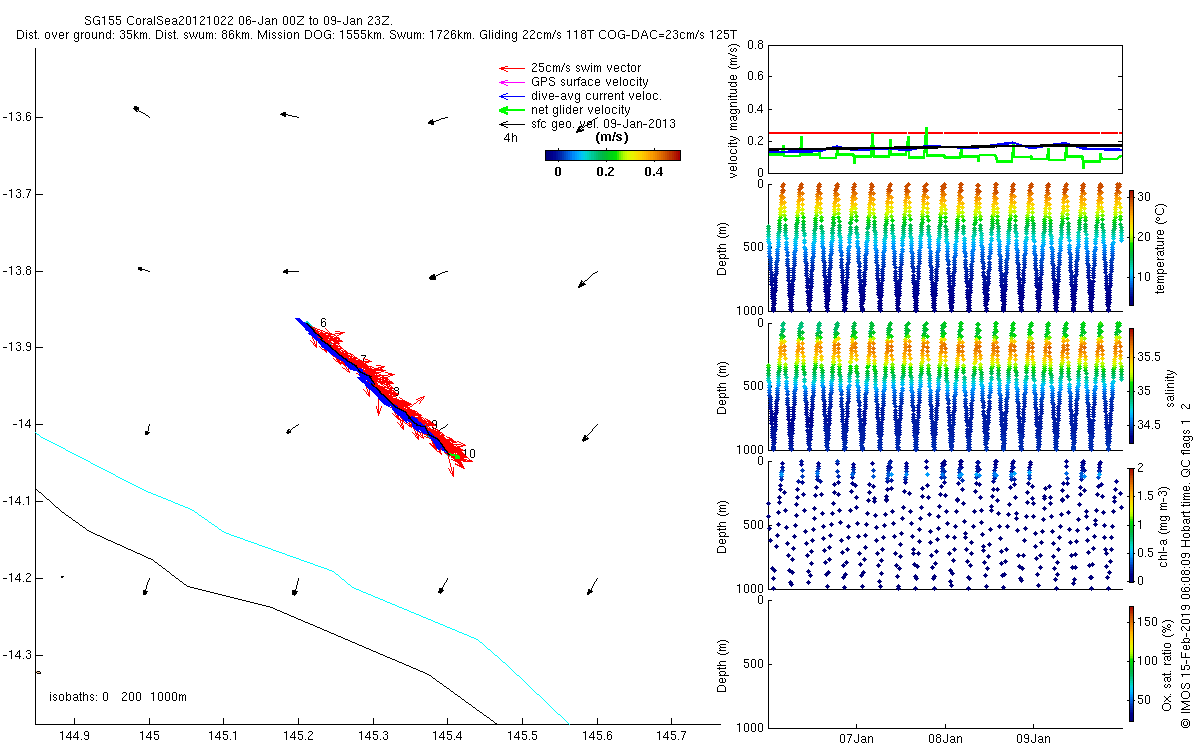1200x750 pixels.
Task: Click the green glider end marker near label 10
Action: tap(455, 456)
